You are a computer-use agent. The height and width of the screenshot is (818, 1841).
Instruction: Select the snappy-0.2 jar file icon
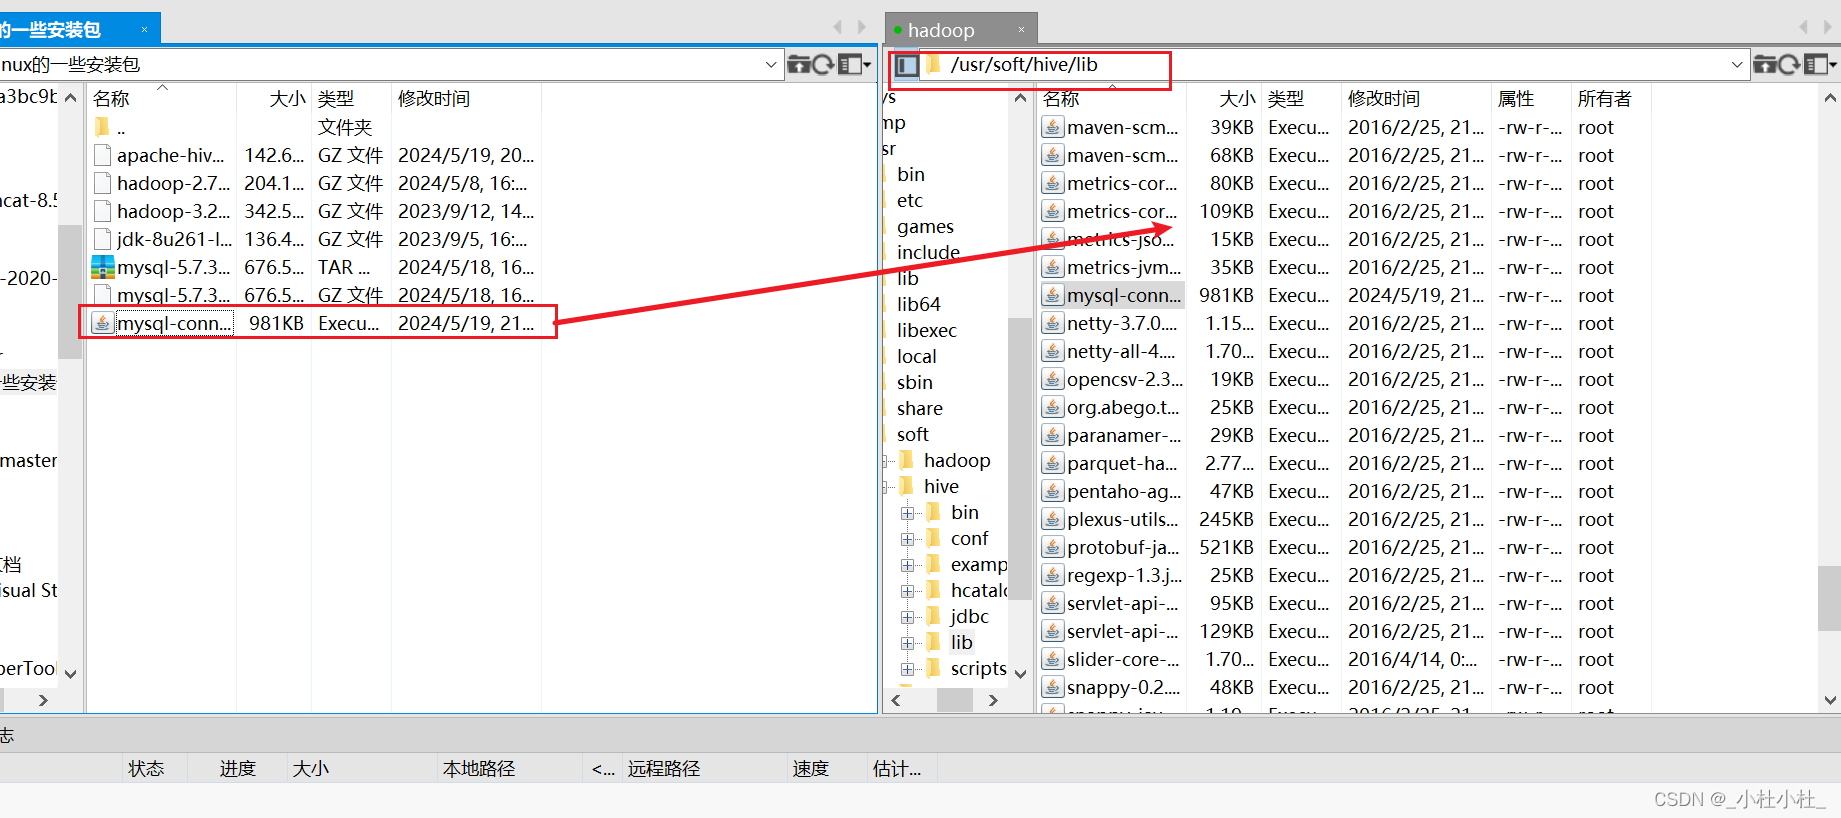point(1052,687)
